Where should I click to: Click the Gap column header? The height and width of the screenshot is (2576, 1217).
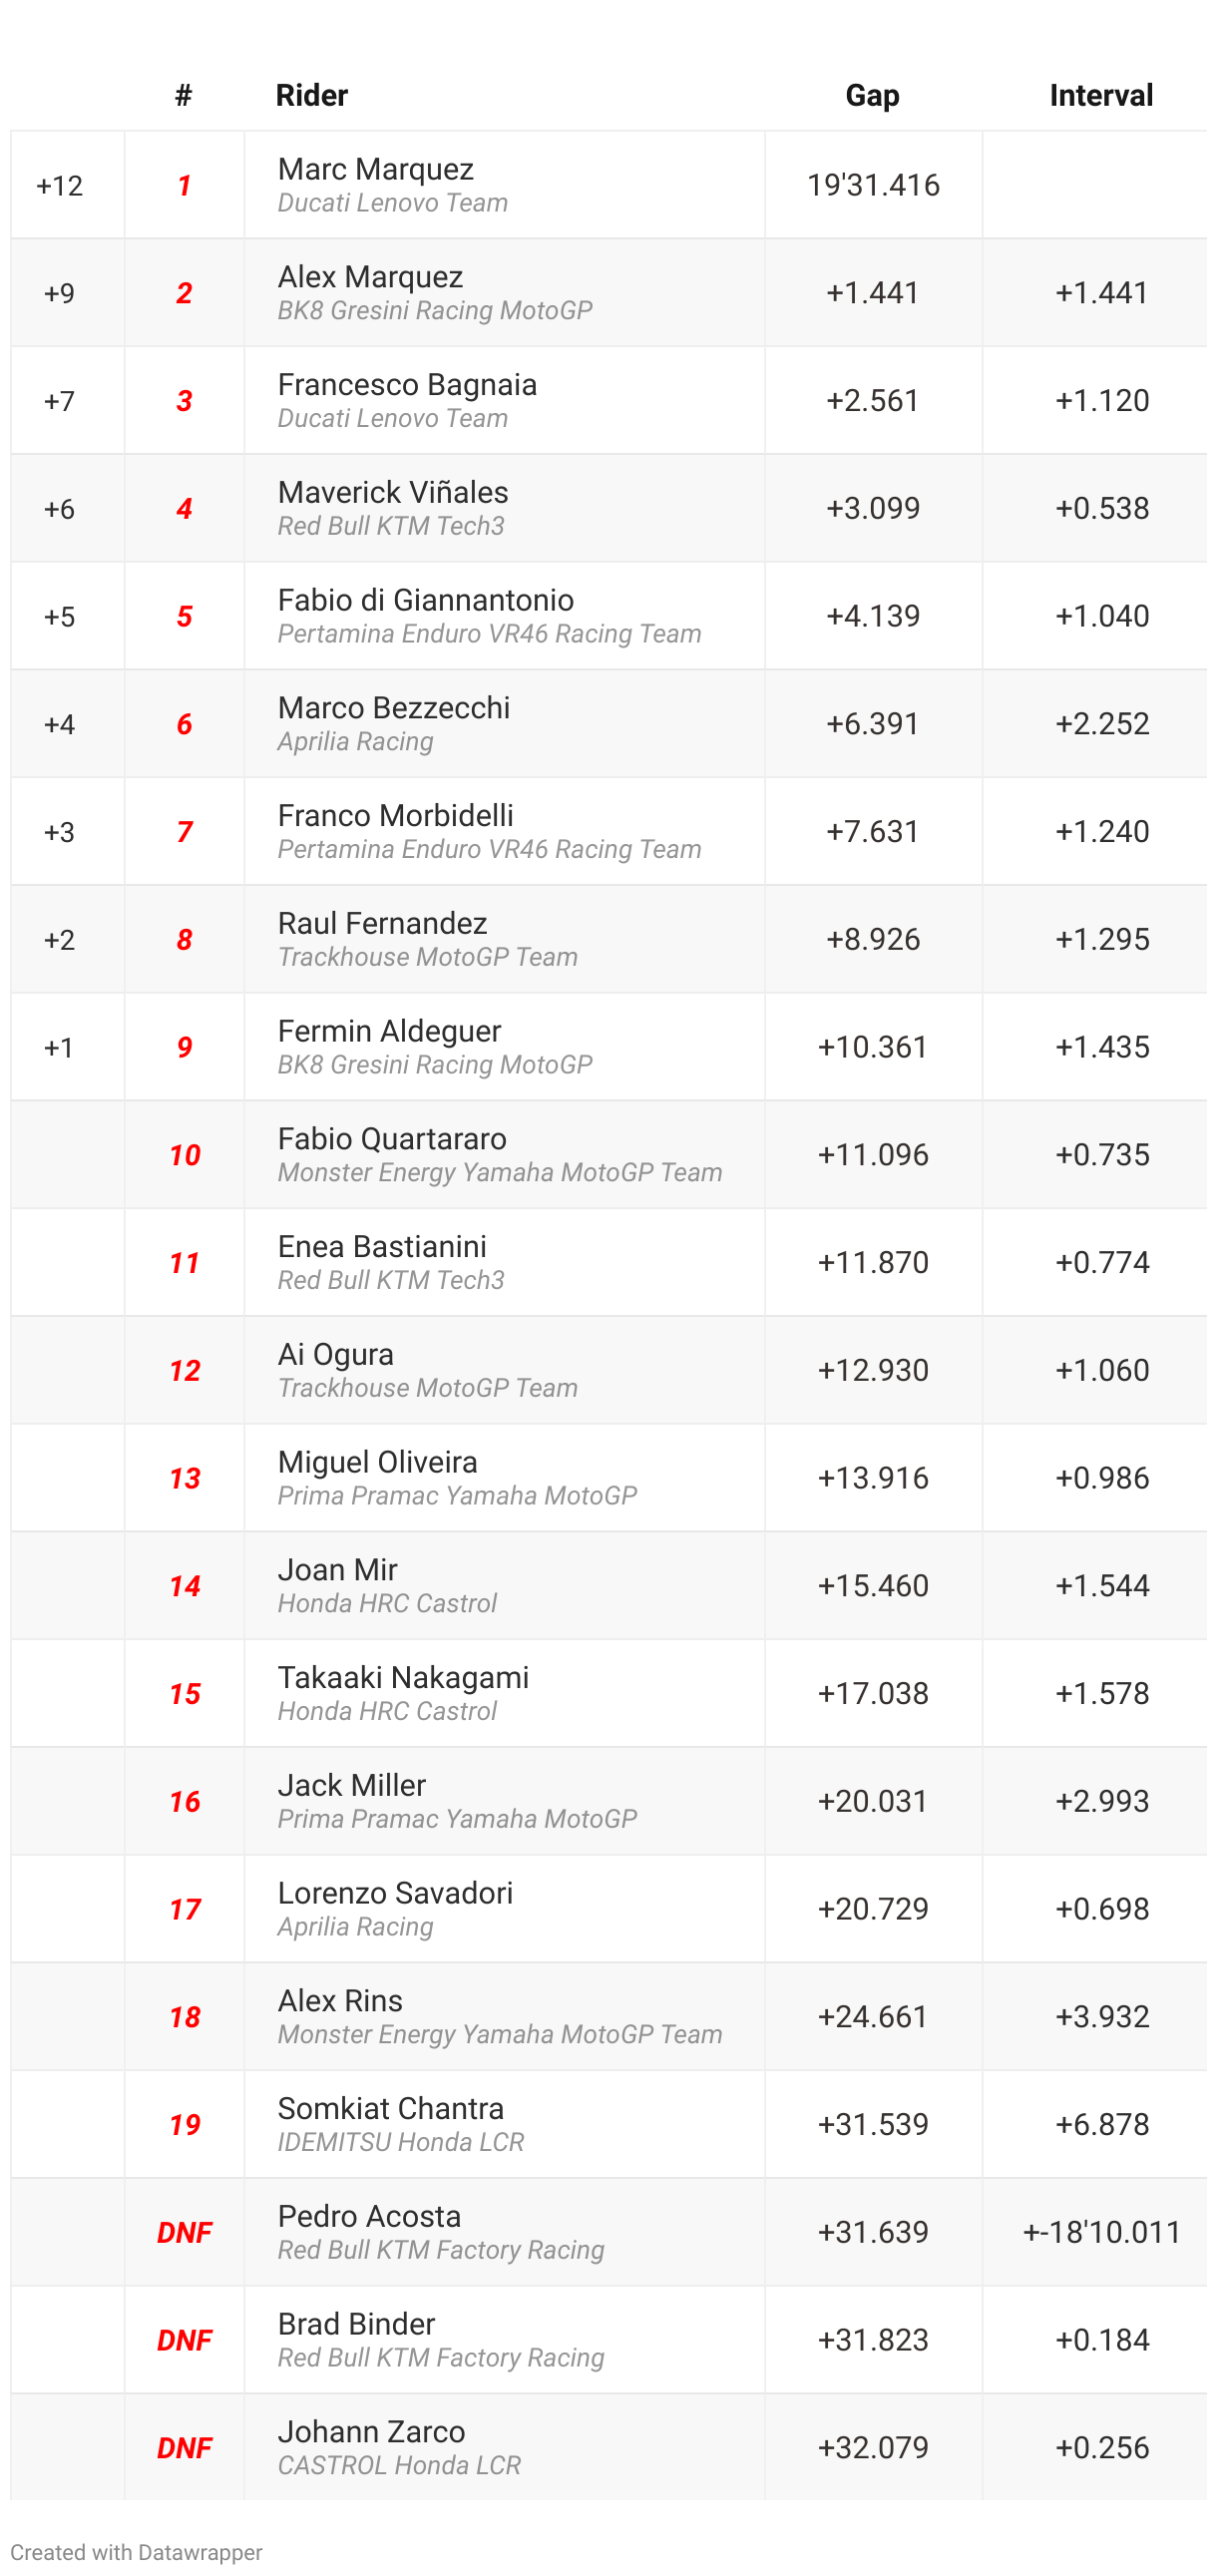click(x=872, y=95)
